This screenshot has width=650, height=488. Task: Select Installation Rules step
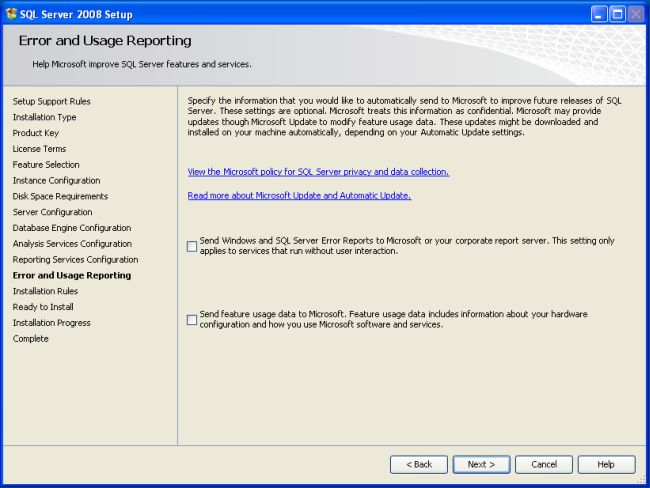click(45, 291)
